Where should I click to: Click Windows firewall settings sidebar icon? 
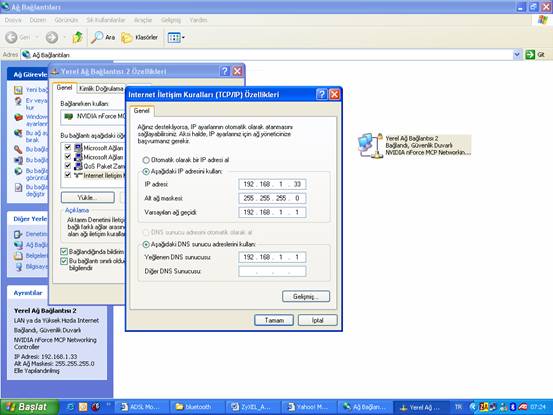click(x=18, y=117)
